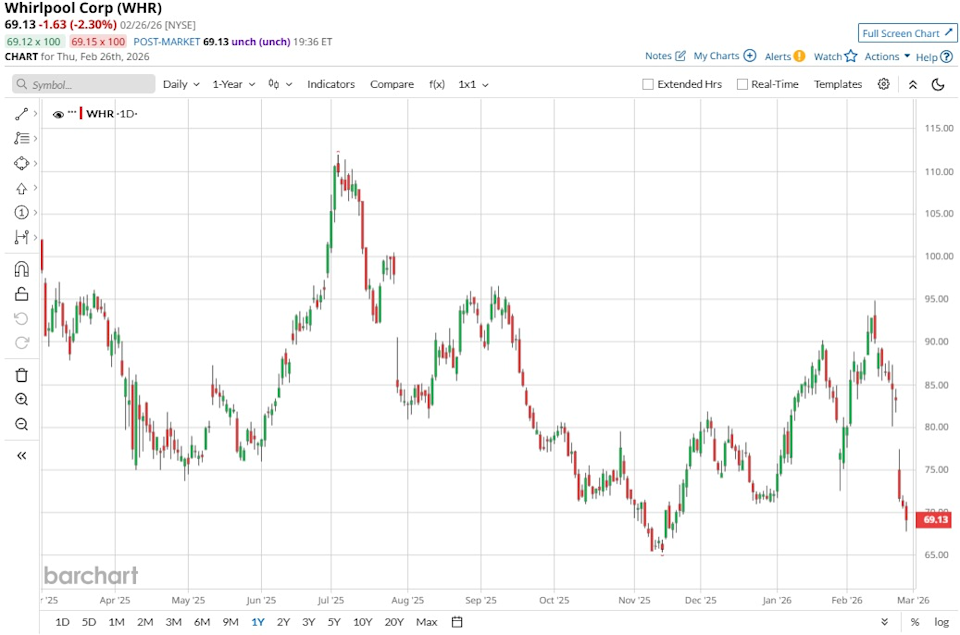
Task: Open the Daily interval dropdown
Action: [x=180, y=84]
